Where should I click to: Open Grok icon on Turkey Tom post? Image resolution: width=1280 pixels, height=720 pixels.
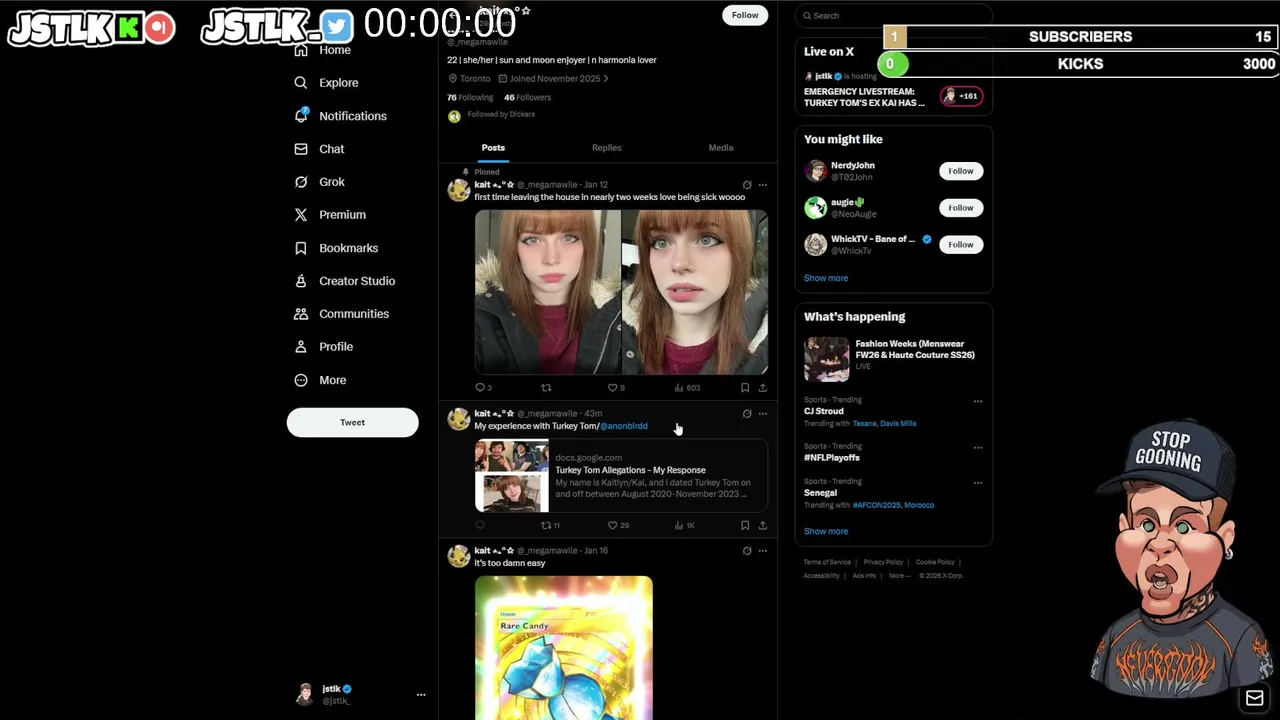pyautogui.click(x=746, y=413)
